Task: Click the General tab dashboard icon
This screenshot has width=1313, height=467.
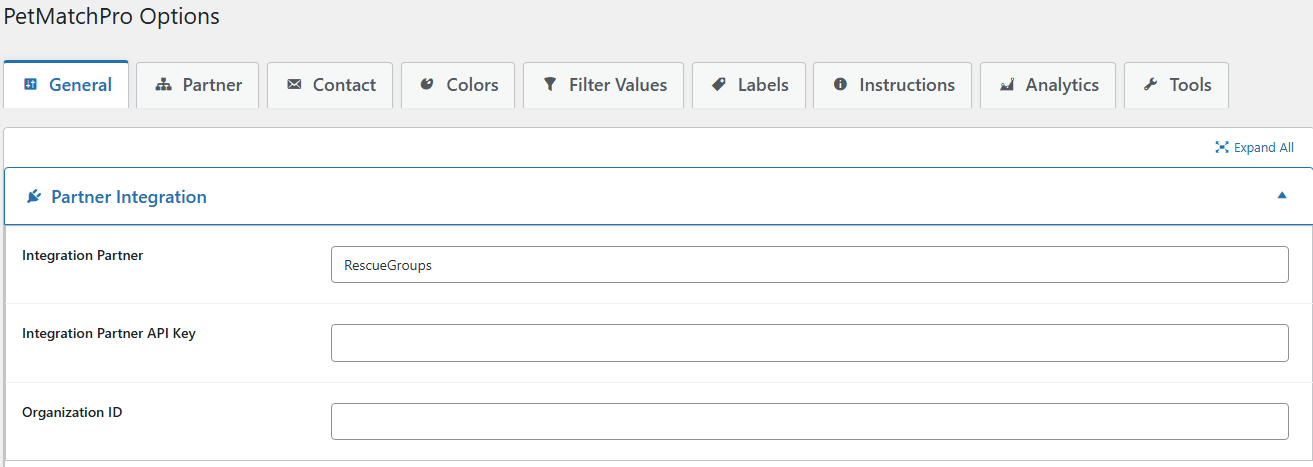Action: 30,85
